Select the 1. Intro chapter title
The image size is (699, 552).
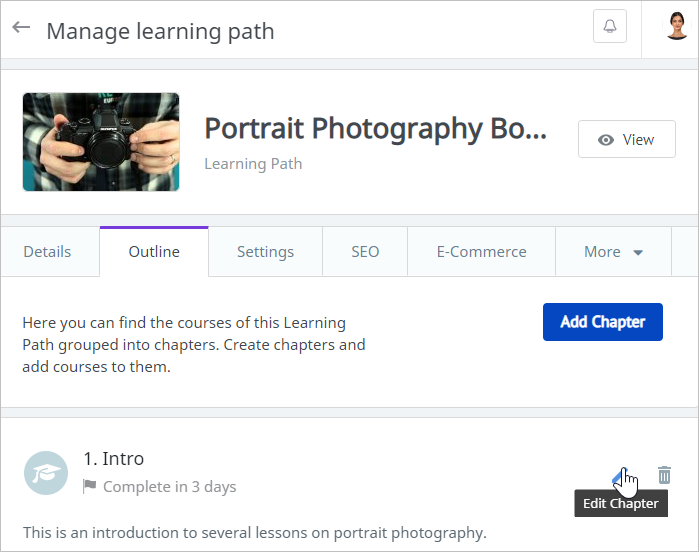[x=114, y=459]
